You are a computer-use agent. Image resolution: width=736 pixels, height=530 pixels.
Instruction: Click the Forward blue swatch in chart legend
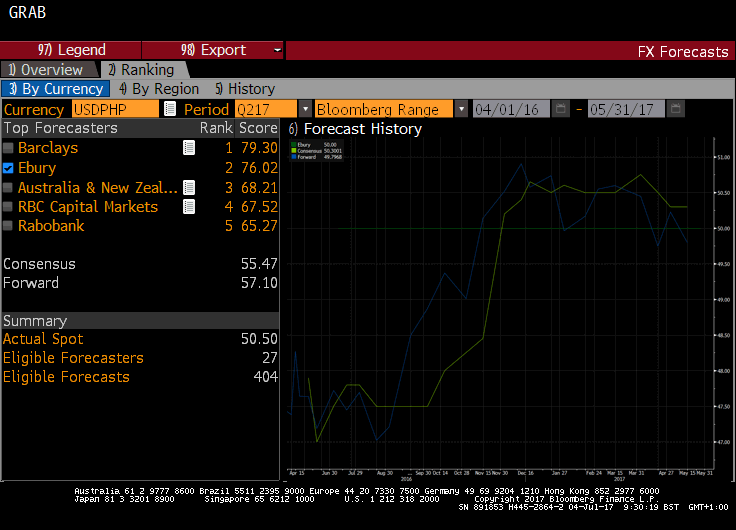coord(294,157)
